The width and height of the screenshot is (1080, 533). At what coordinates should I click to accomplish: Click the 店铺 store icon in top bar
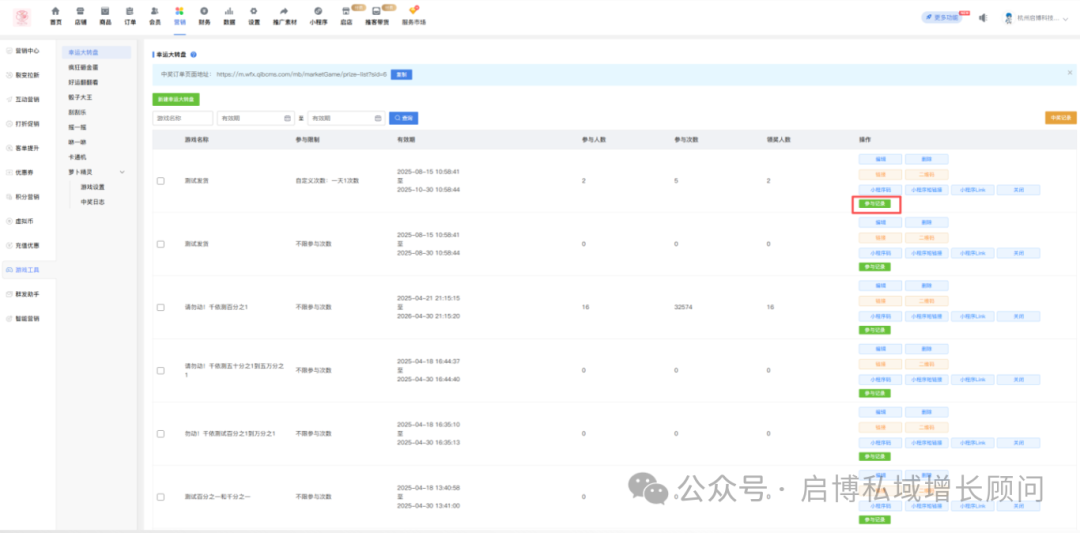coord(80,11)
